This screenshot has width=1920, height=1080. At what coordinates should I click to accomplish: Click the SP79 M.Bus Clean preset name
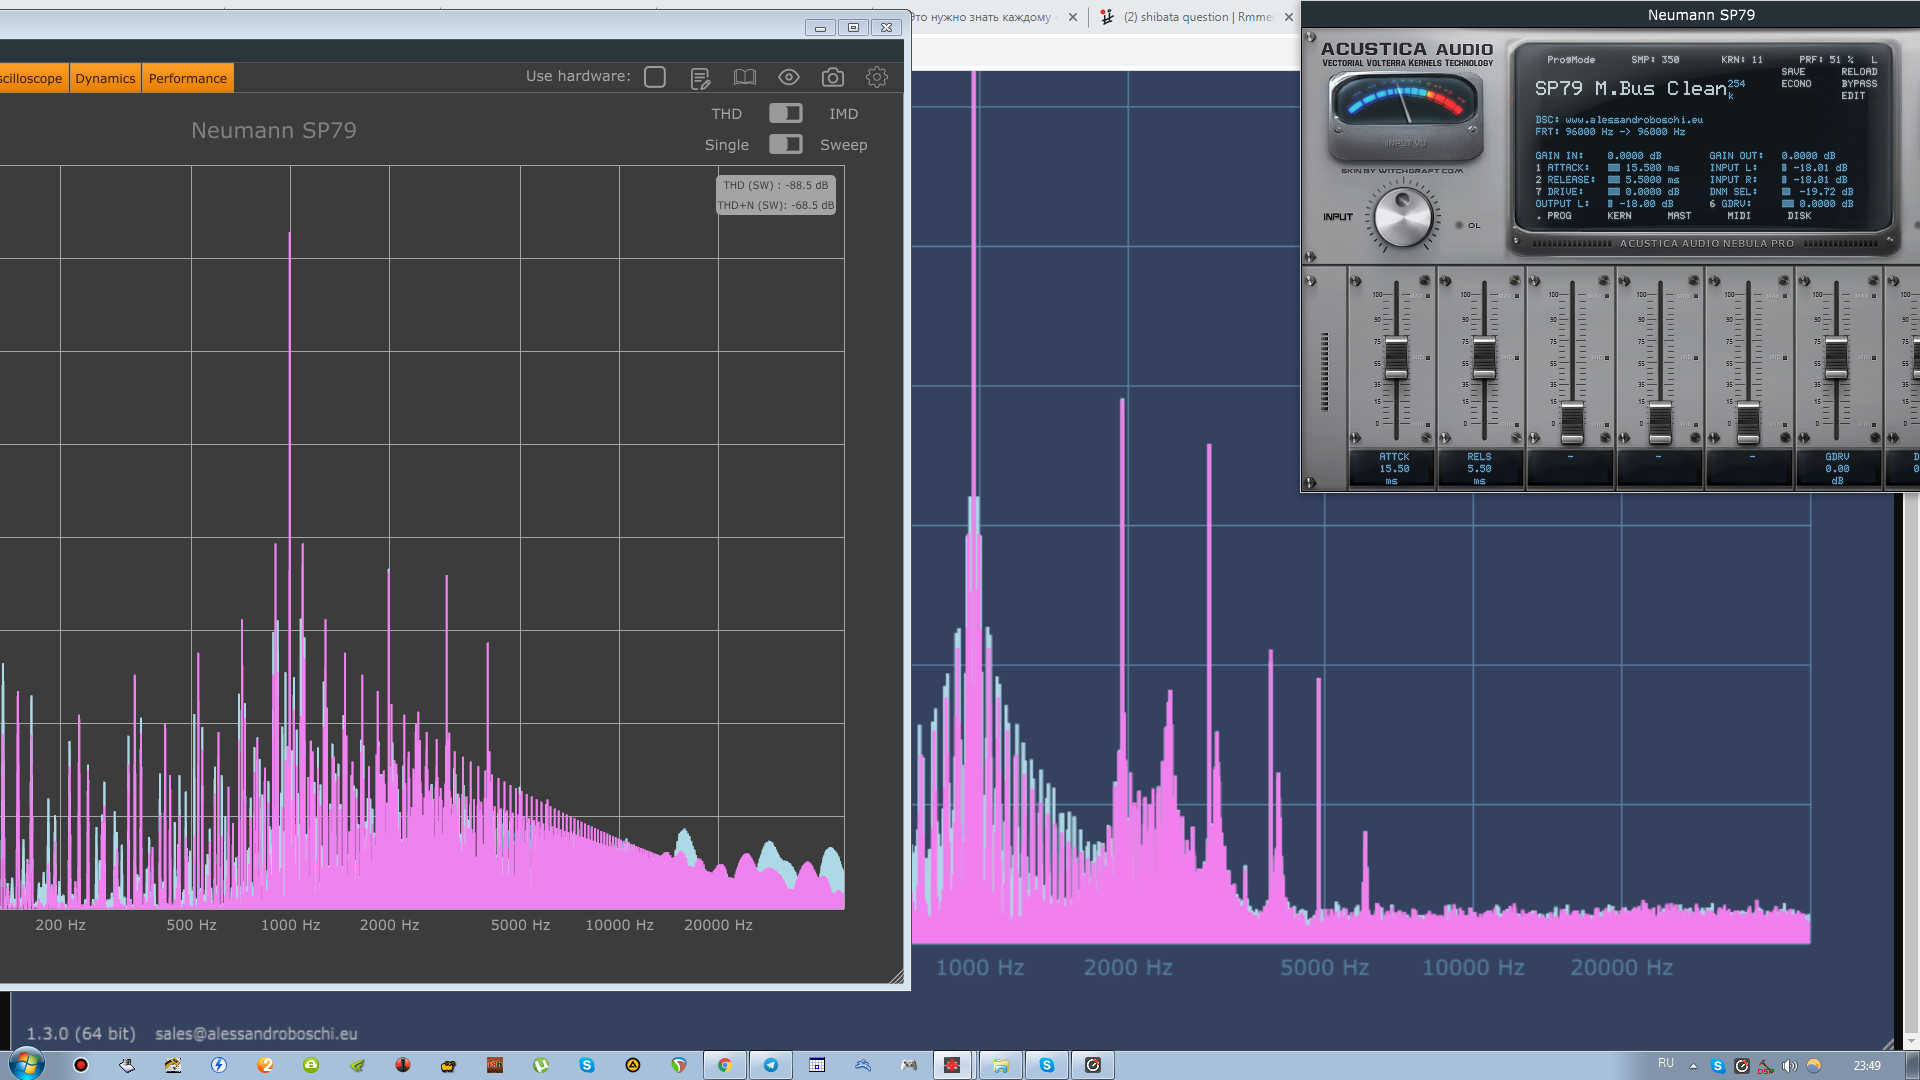coord(1630,89)
